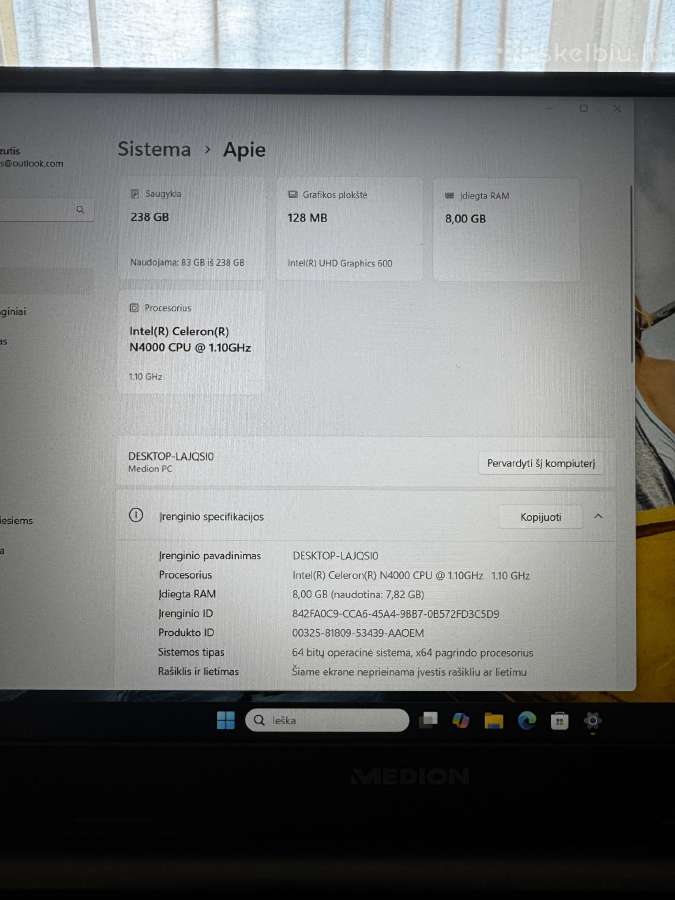Open the Įdiegta RAM 8,00 GB card
Viewport: 675px width, 900px height.
[x=506, y=230]
